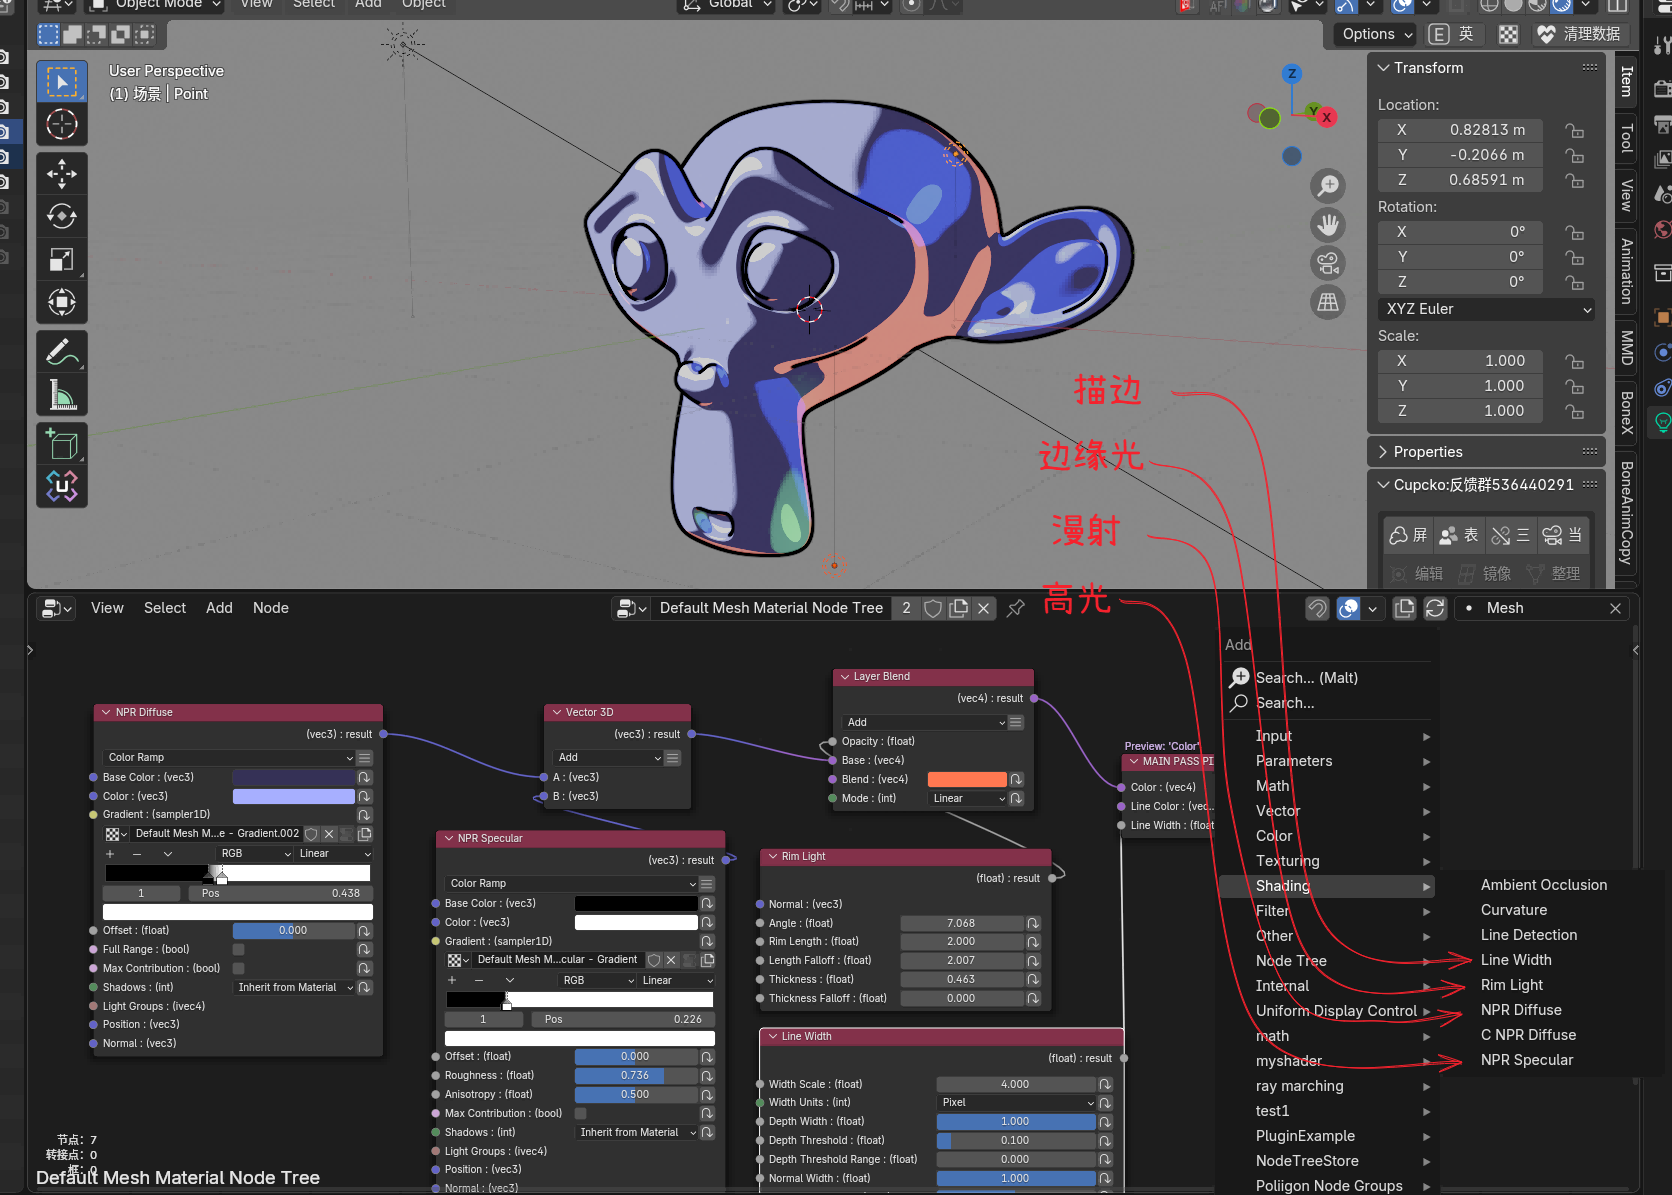Select the Move tool in viewport toolbar
The width and height of the screenshot is (1672, 1195).
[62, 174]
